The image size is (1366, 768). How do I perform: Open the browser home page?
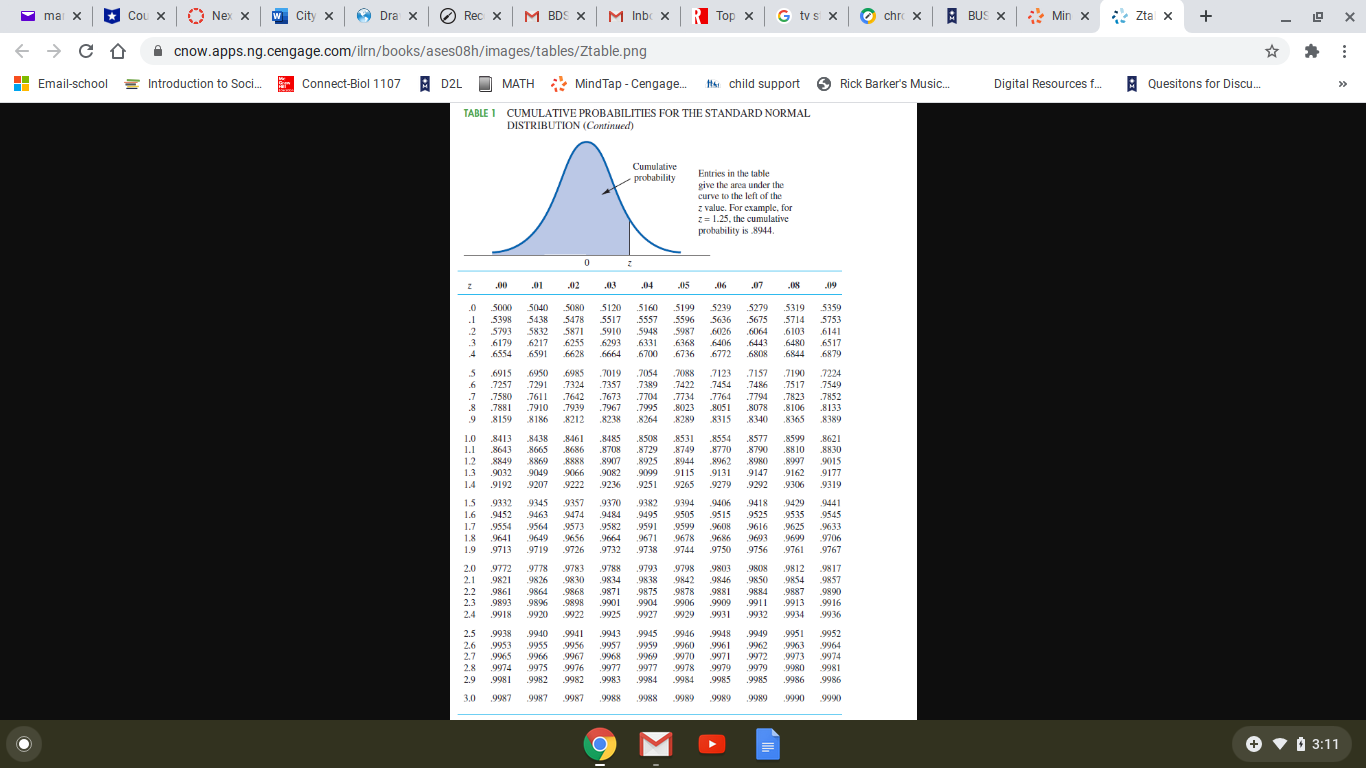tap(117, 51)
